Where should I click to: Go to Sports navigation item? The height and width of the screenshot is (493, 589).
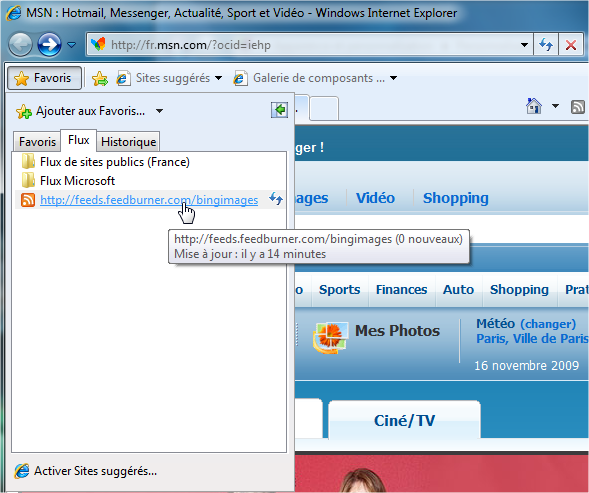[340, 290]
